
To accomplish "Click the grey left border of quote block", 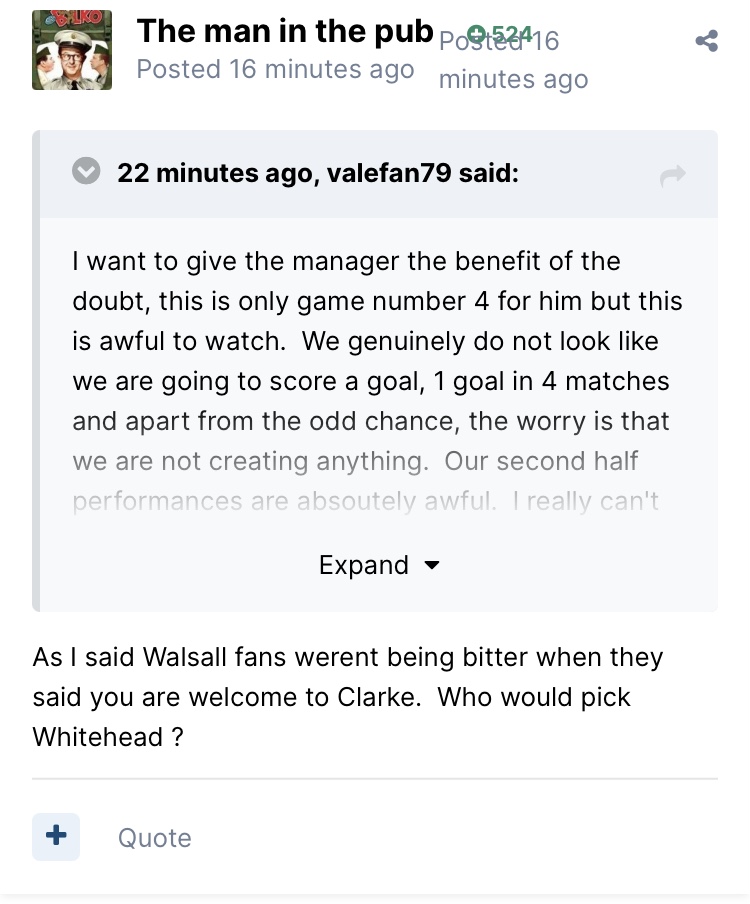I will (36, 400).
